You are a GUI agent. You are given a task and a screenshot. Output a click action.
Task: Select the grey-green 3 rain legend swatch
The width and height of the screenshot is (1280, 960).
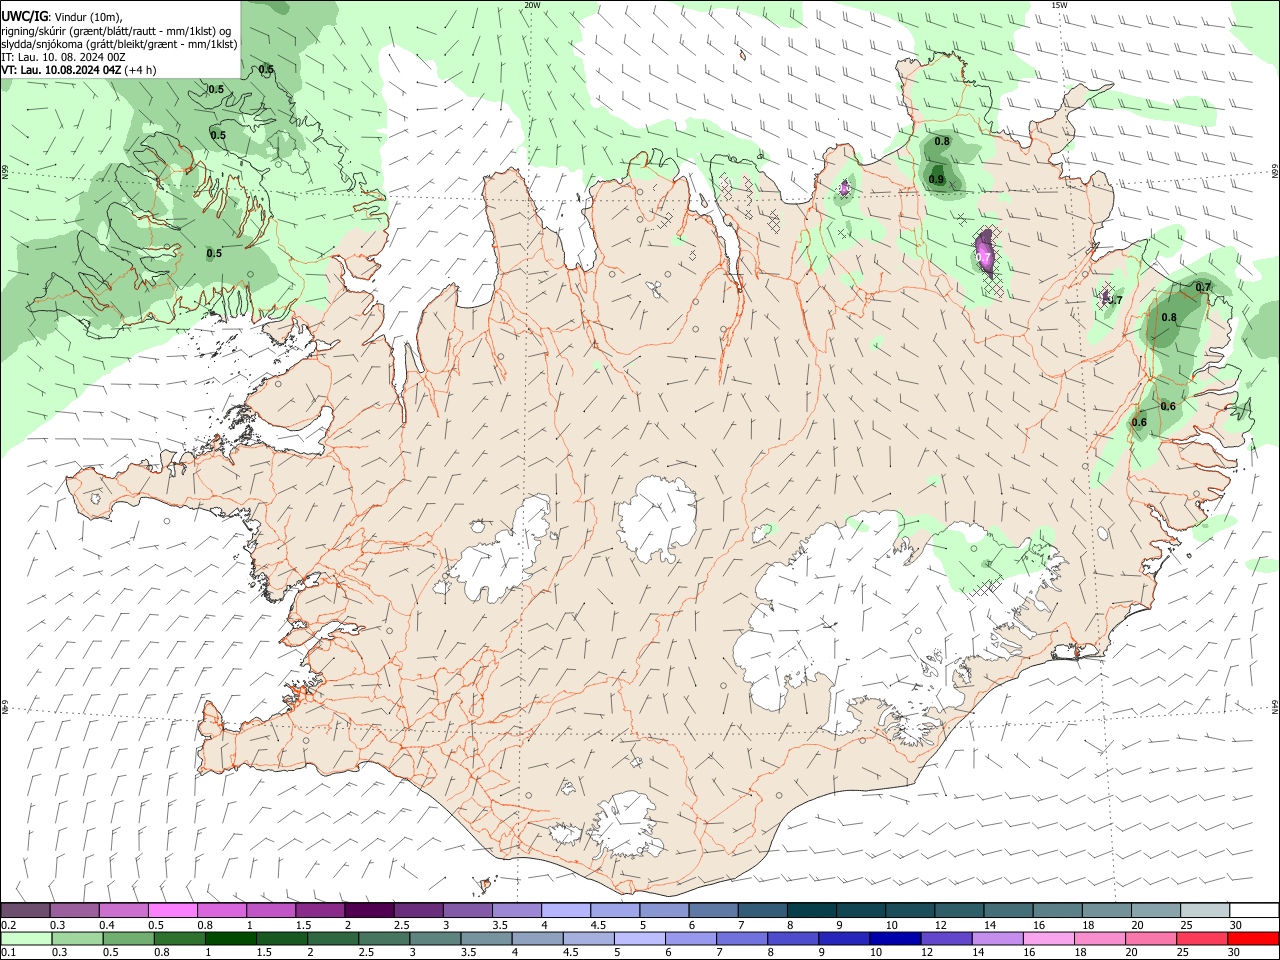tap(435, 938)
